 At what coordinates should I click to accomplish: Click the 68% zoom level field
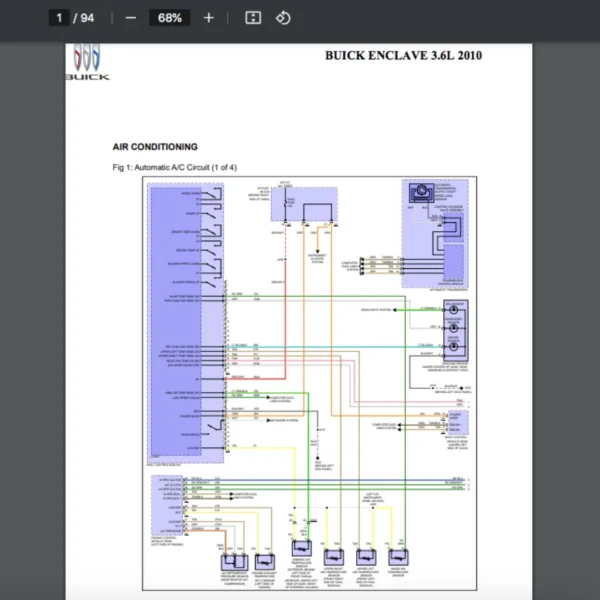click(x=169, y=18)
